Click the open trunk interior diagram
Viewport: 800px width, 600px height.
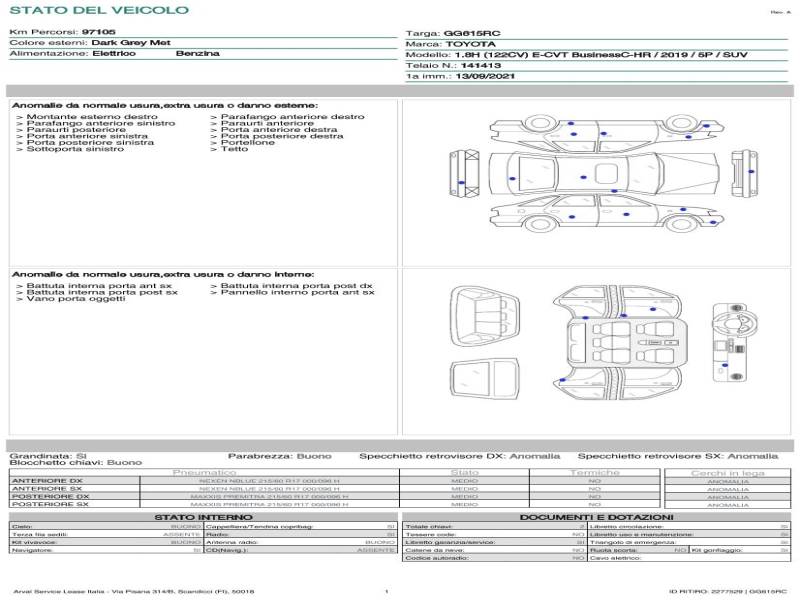(485, 316)
